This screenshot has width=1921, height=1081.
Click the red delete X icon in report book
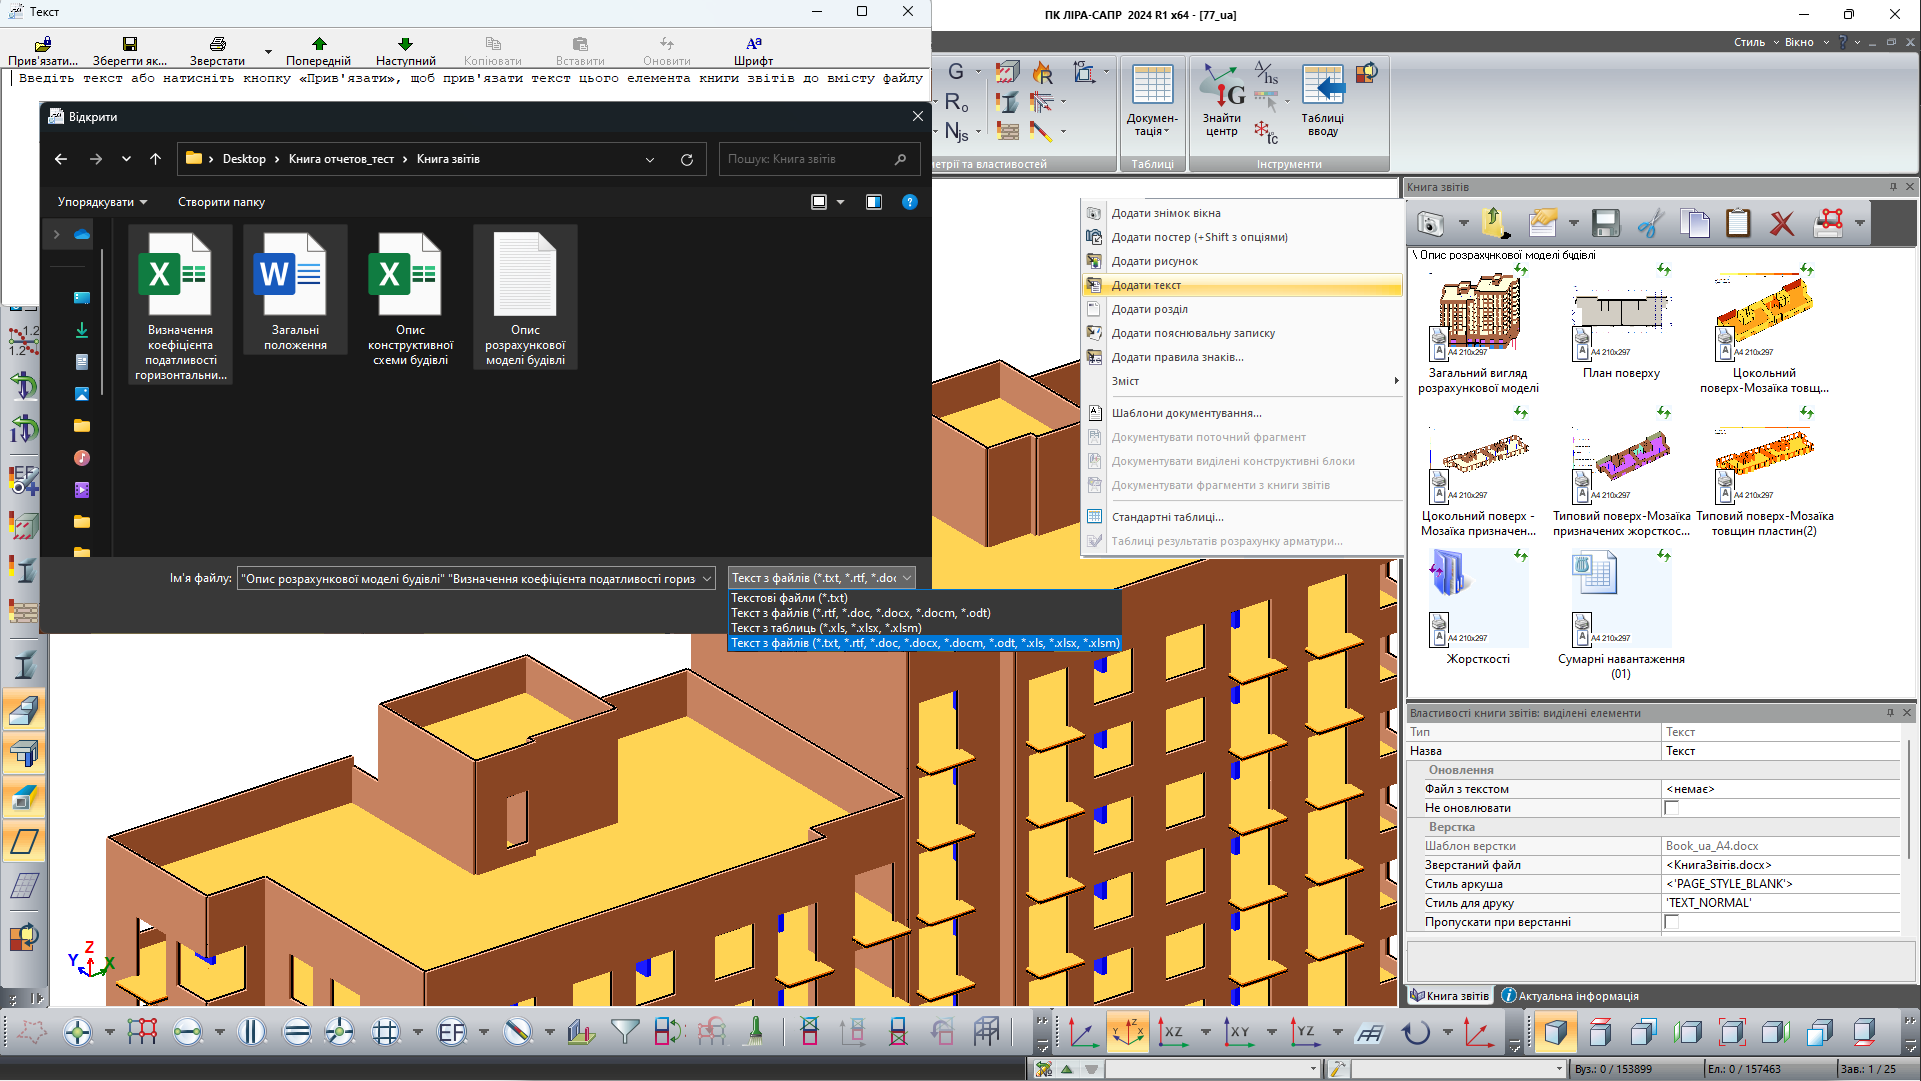click(x=1781, y=223)
